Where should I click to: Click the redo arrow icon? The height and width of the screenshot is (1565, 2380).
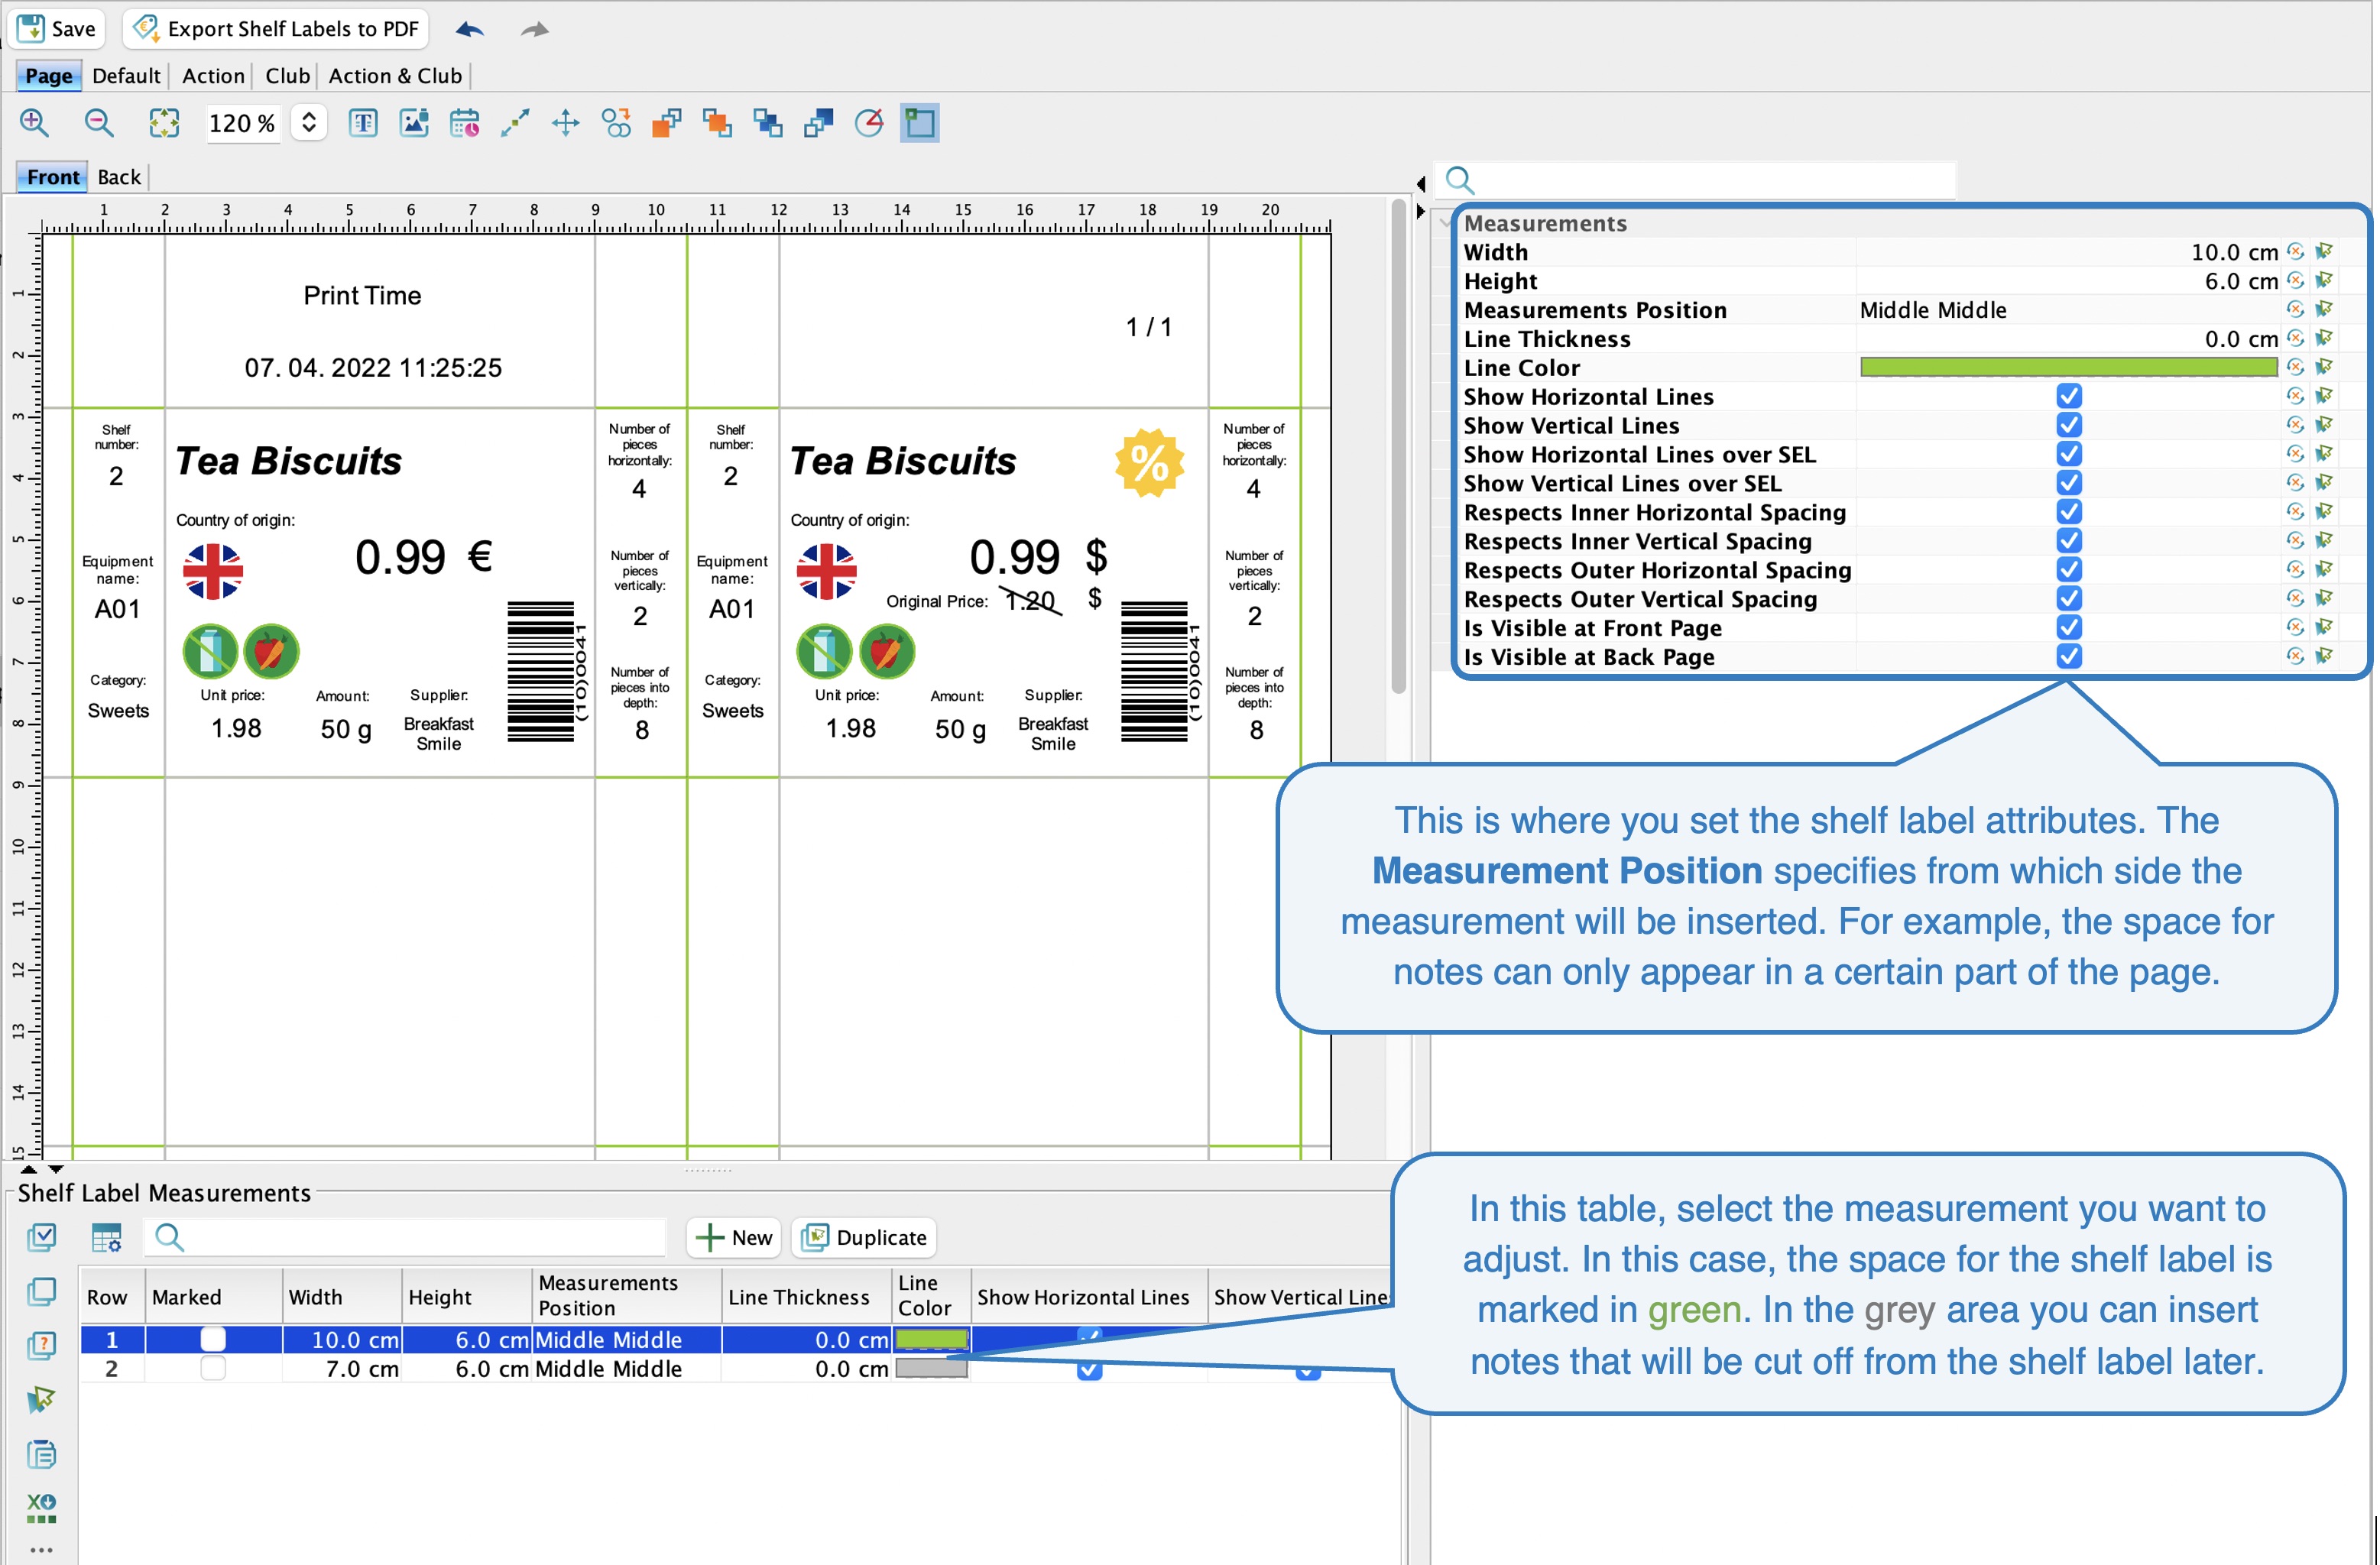tap(535, 29)
